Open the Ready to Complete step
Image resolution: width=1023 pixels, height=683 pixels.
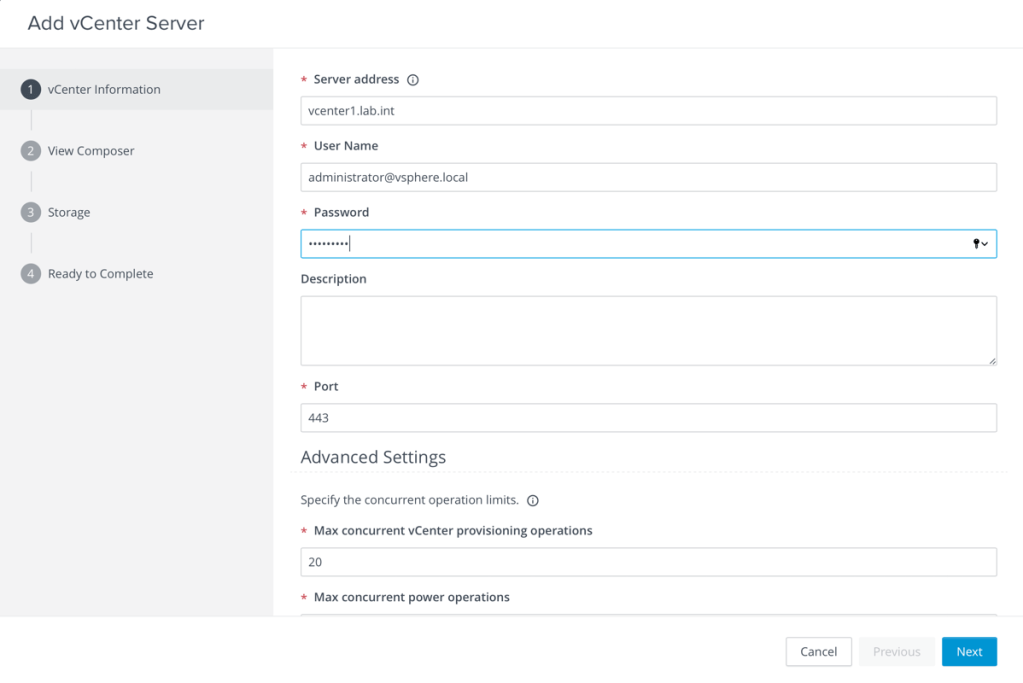tap(100, 274)
